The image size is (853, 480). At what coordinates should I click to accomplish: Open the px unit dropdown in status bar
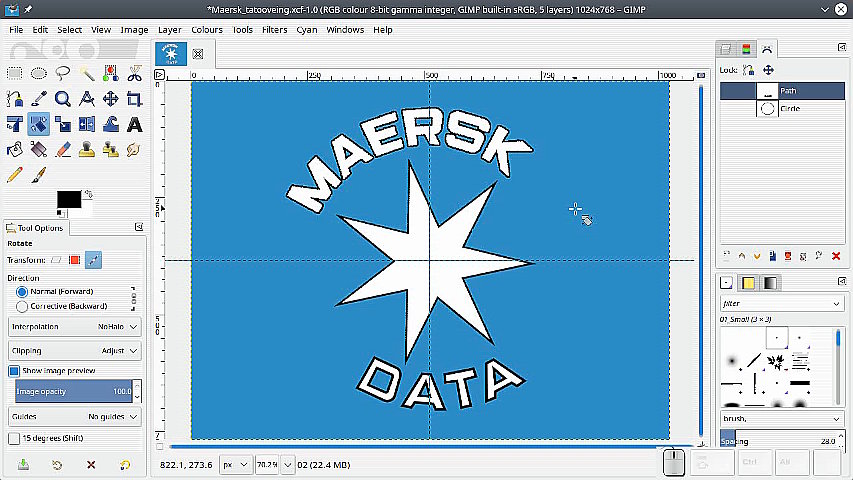pyautogui.click(x=236, y=465)
